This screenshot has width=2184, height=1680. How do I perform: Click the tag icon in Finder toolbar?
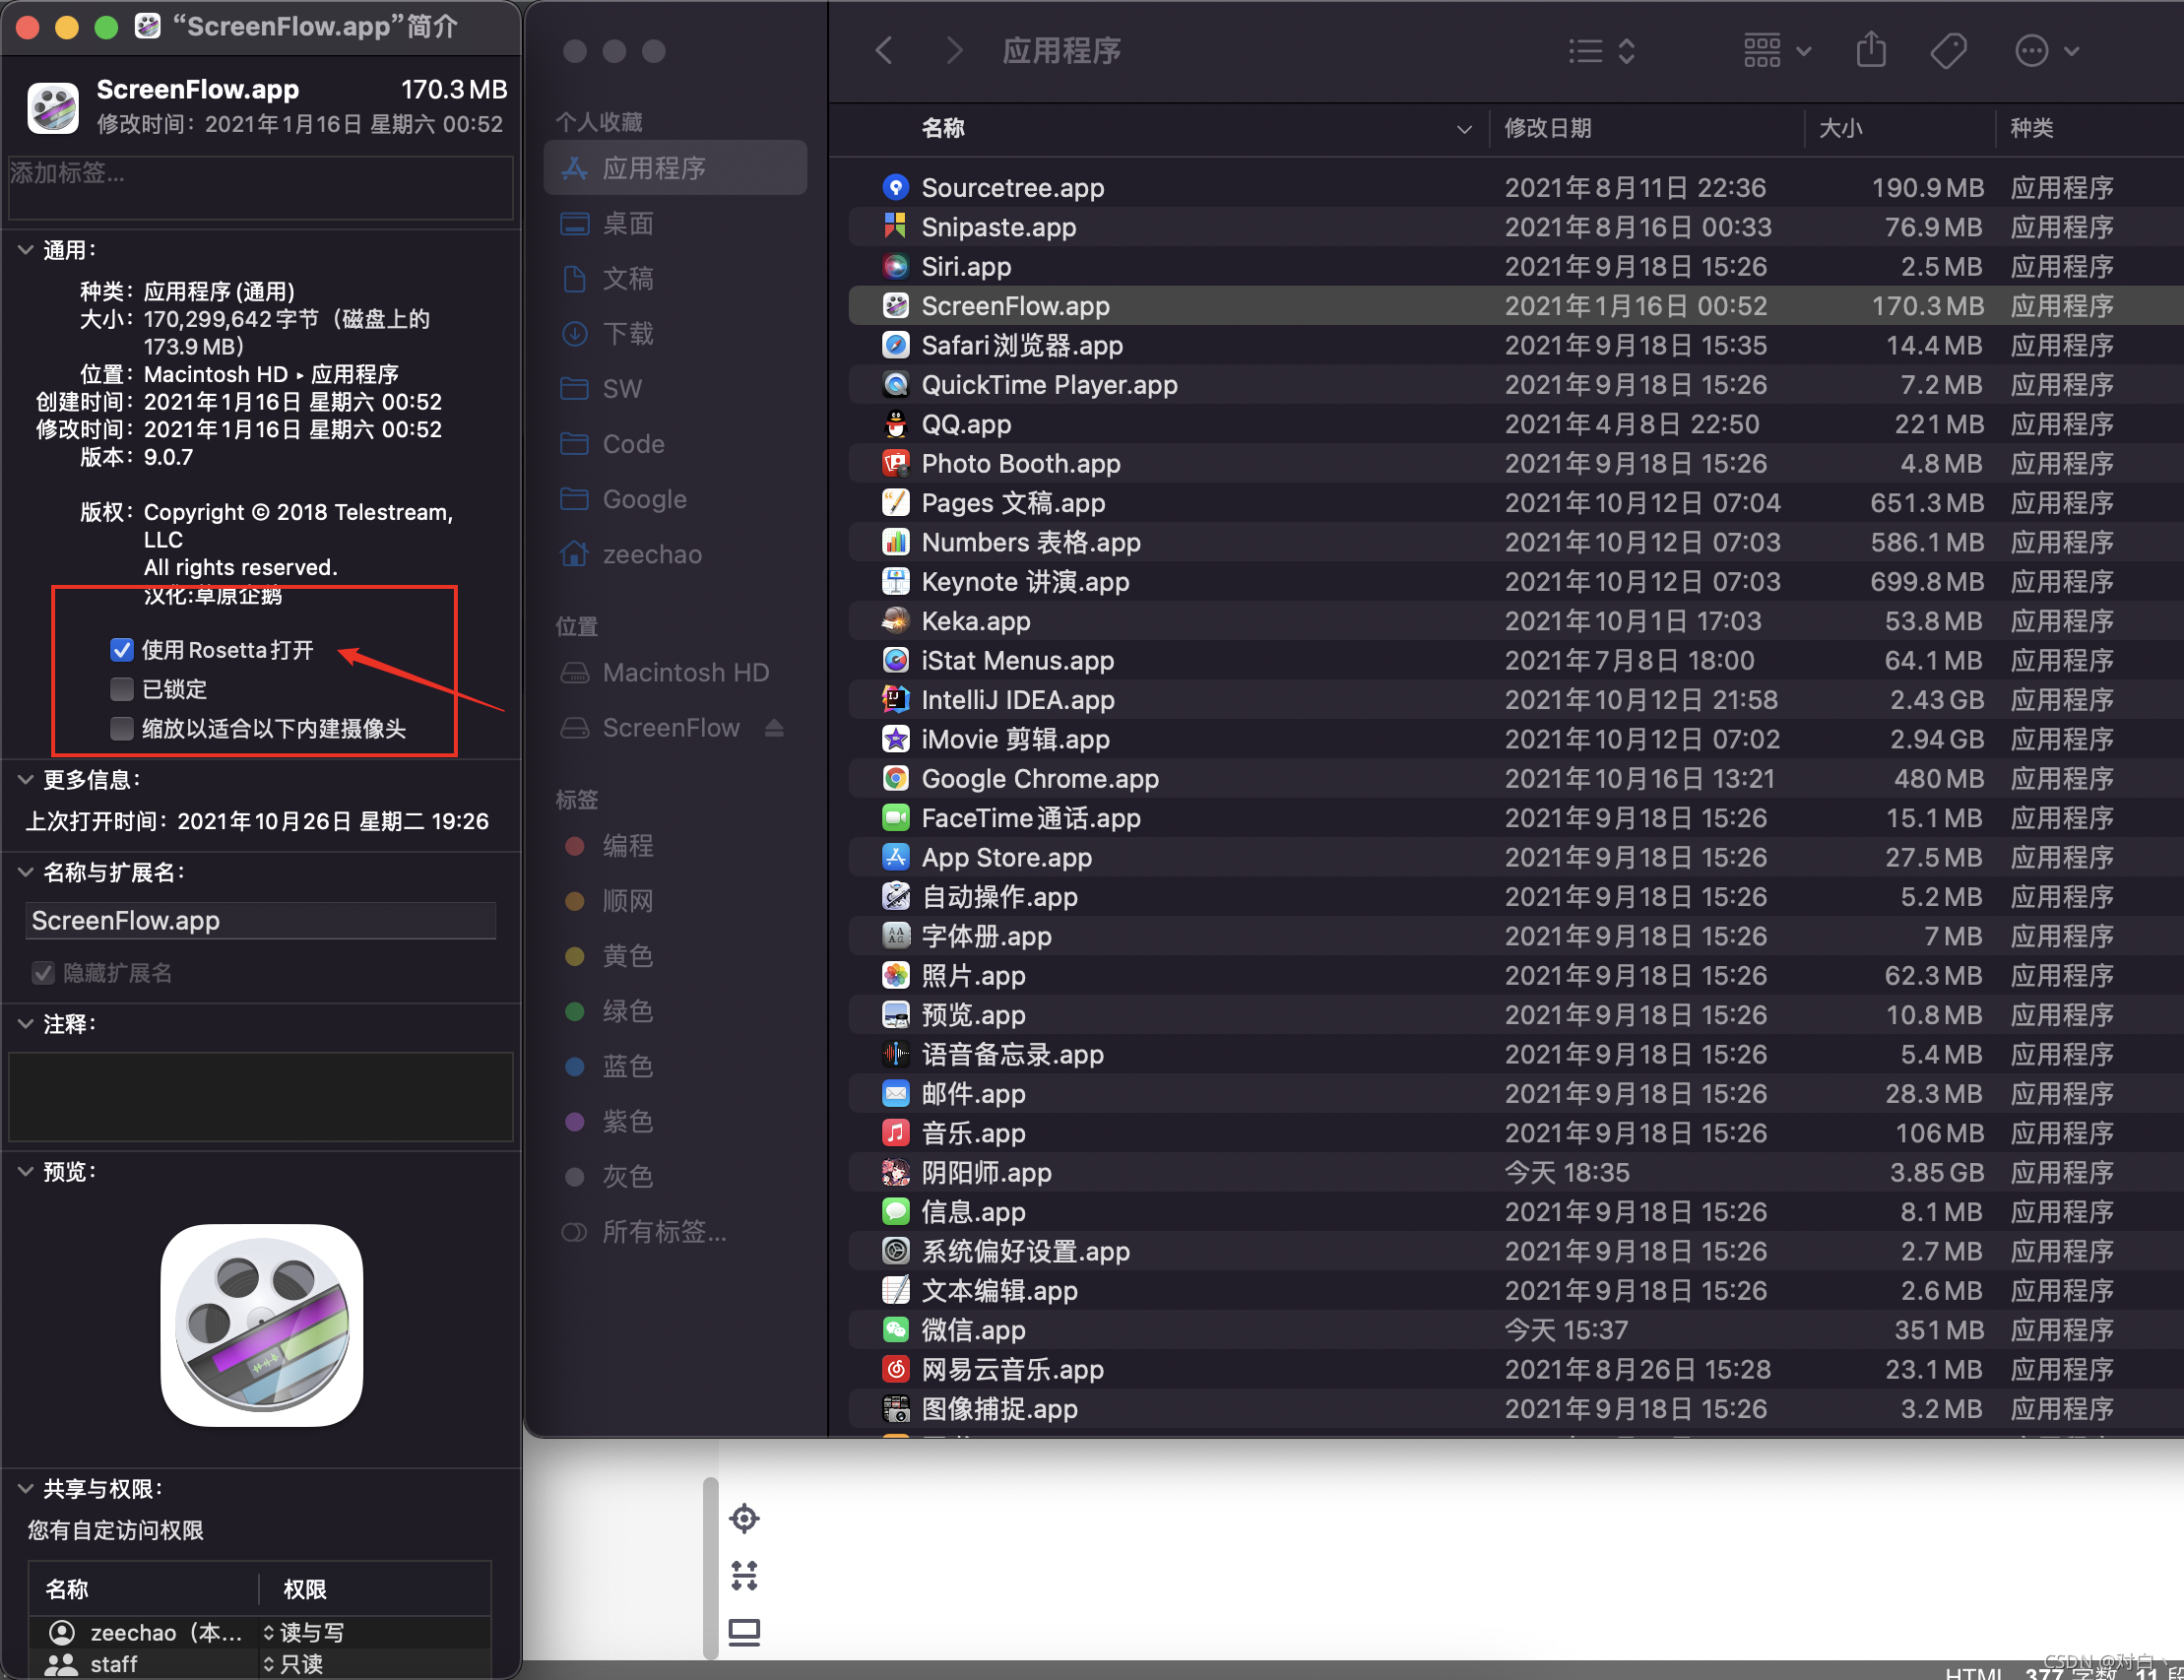click(1948, 50)
